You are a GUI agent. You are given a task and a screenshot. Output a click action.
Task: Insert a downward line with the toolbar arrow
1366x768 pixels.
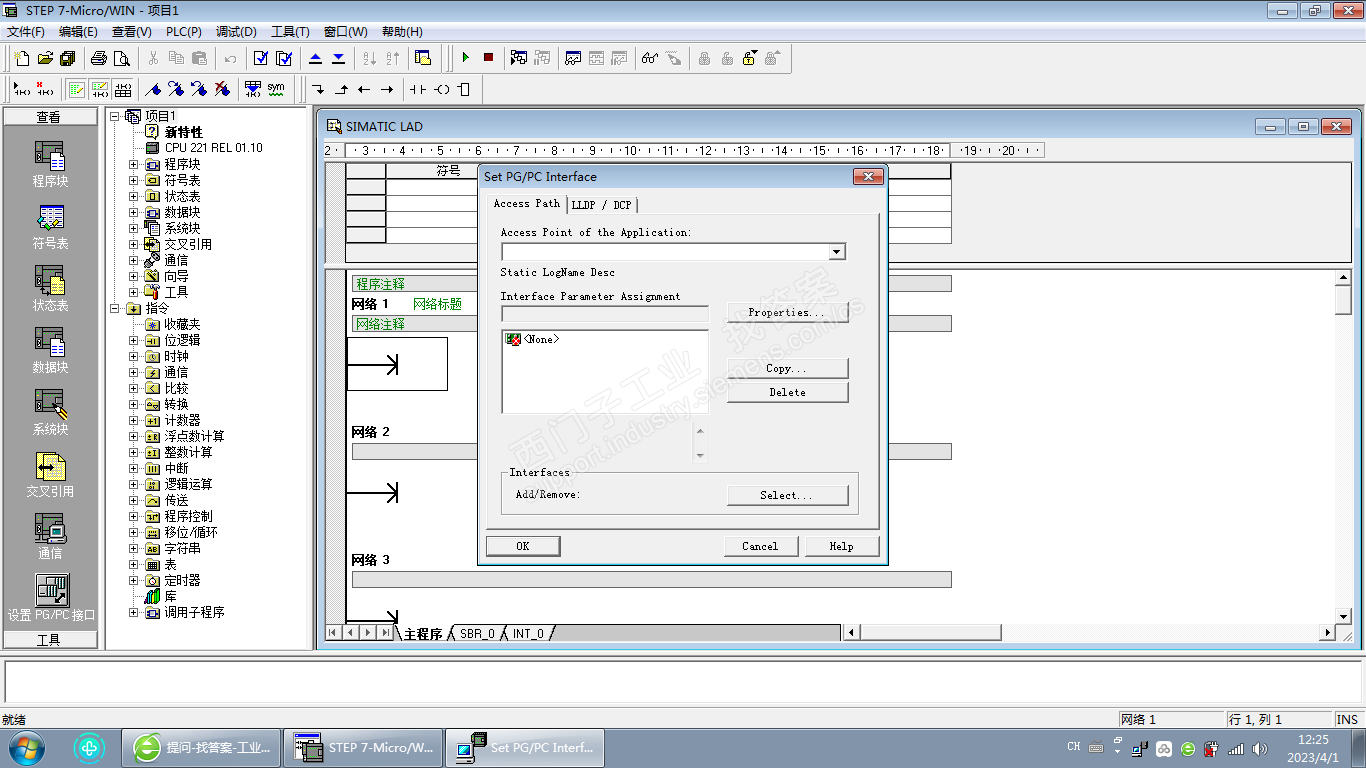click(318, 89)
